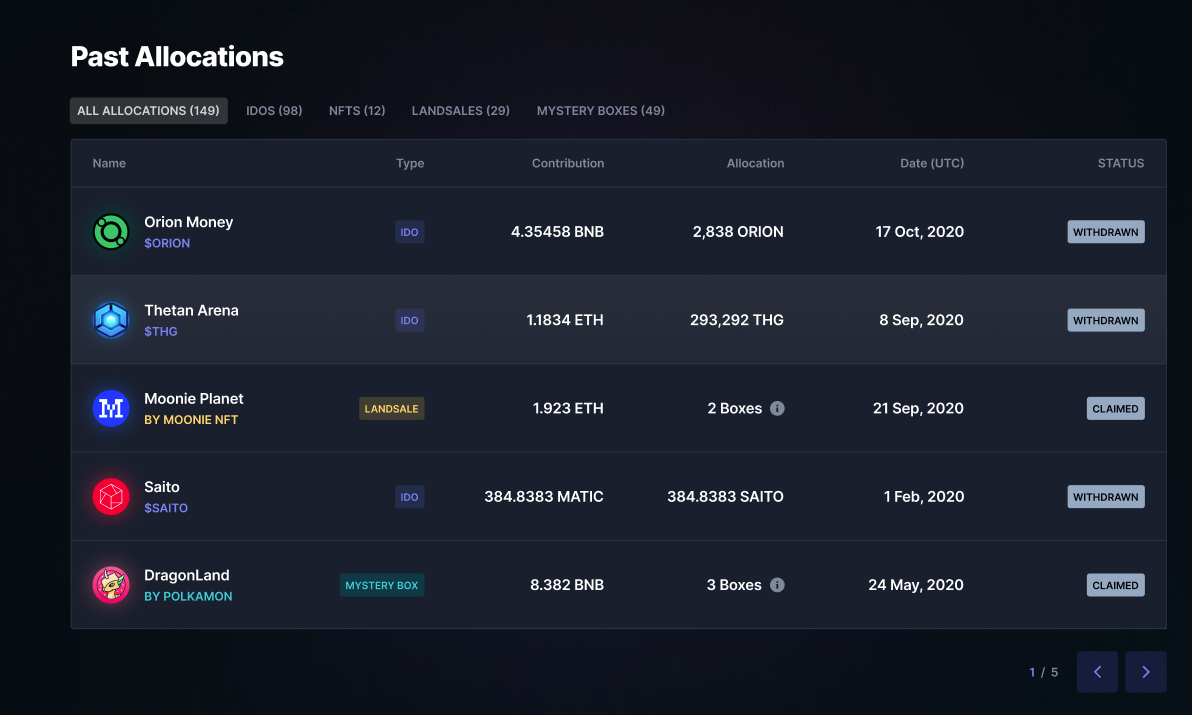Click the 1 / 5 page indicator
Viewport: 1192px width, 715px height.
(1043, 672)
